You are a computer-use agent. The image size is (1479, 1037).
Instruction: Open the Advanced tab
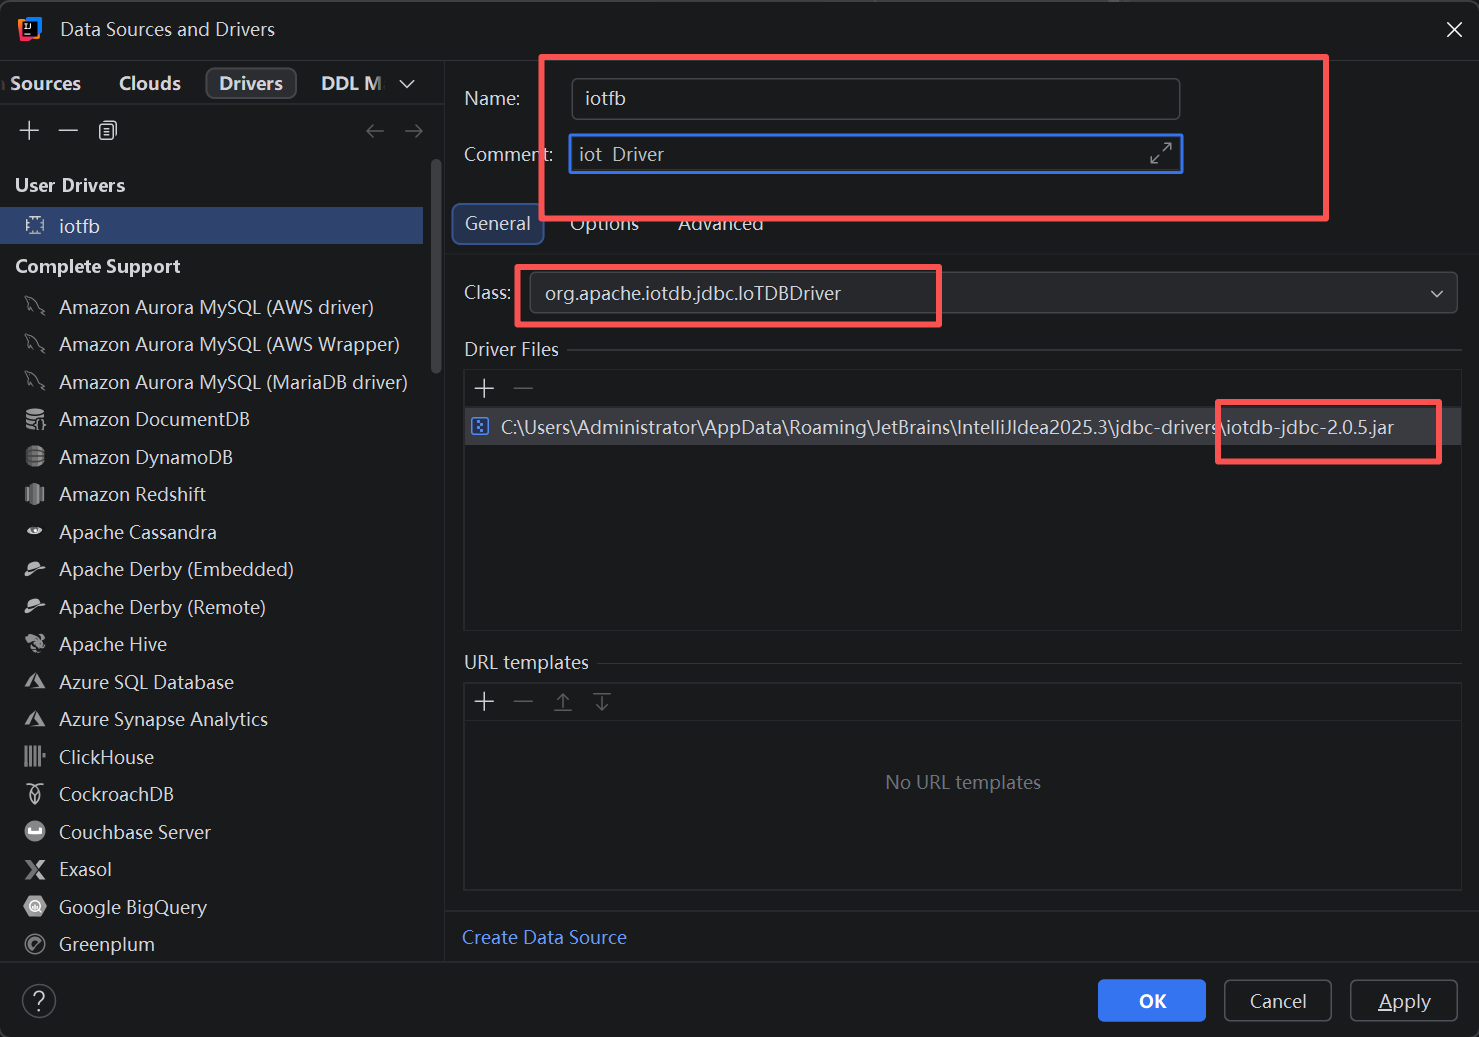720,224
